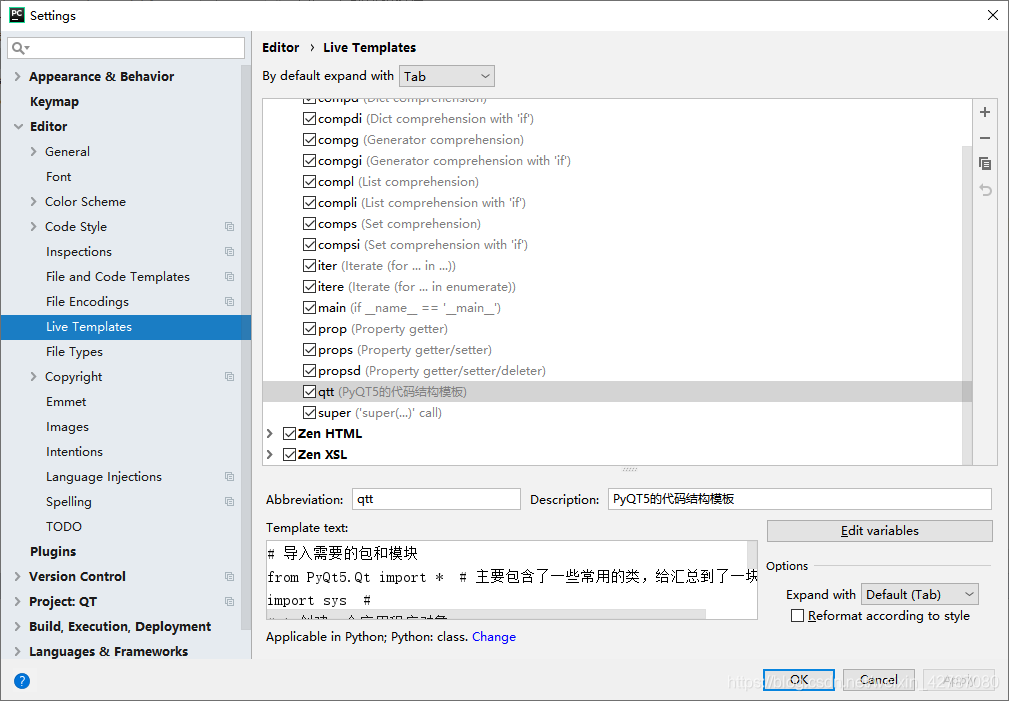Click inside the Template text editor
The width and height of the screenshot is (1009, 701).
(x=512, y=580)
